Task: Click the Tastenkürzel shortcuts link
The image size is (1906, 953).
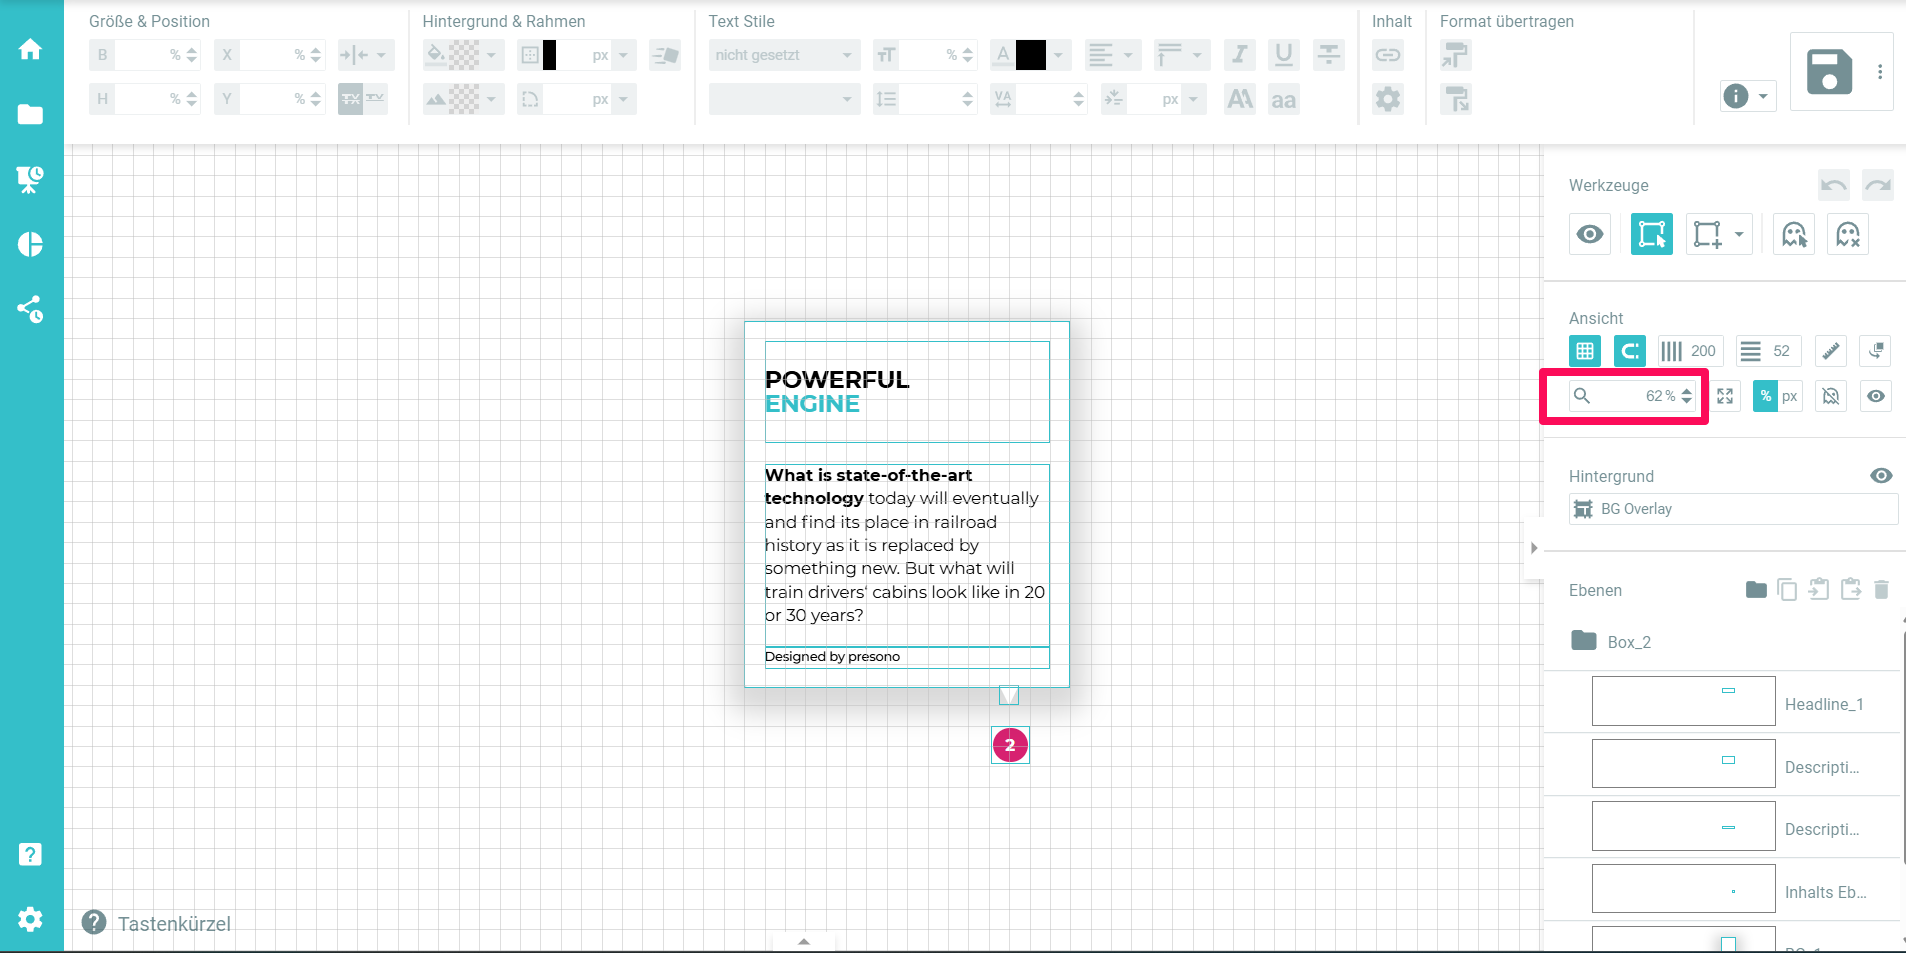Action: (174, 923)
